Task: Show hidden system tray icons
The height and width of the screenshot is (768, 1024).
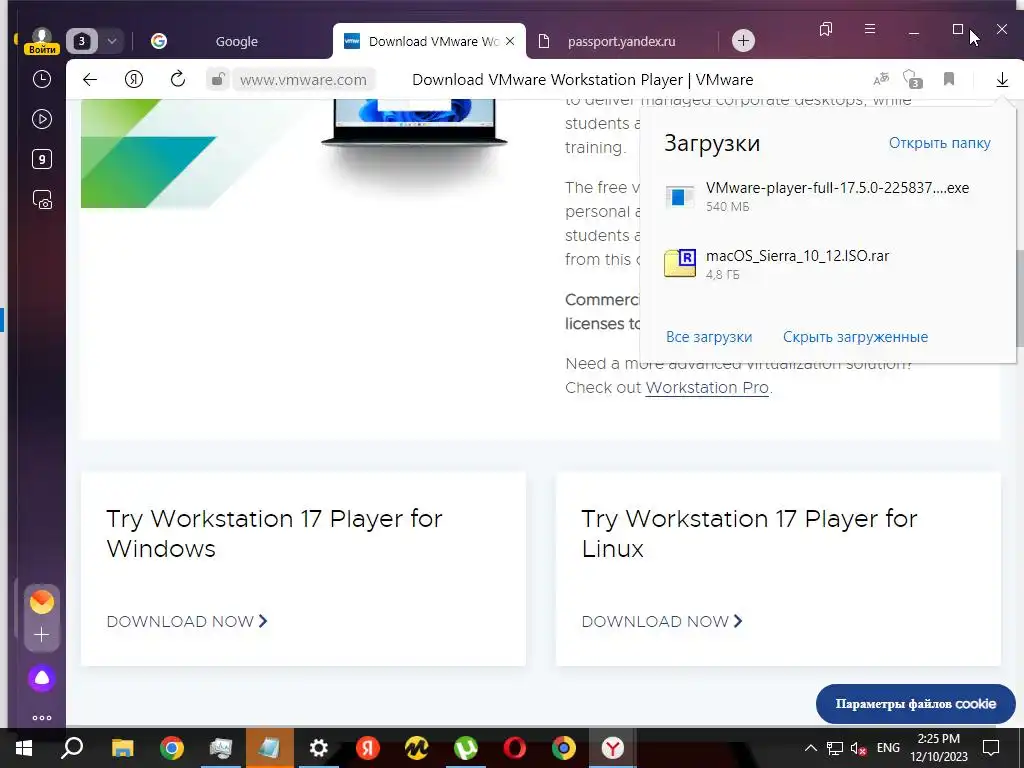Action: click(x=810, y=748)
